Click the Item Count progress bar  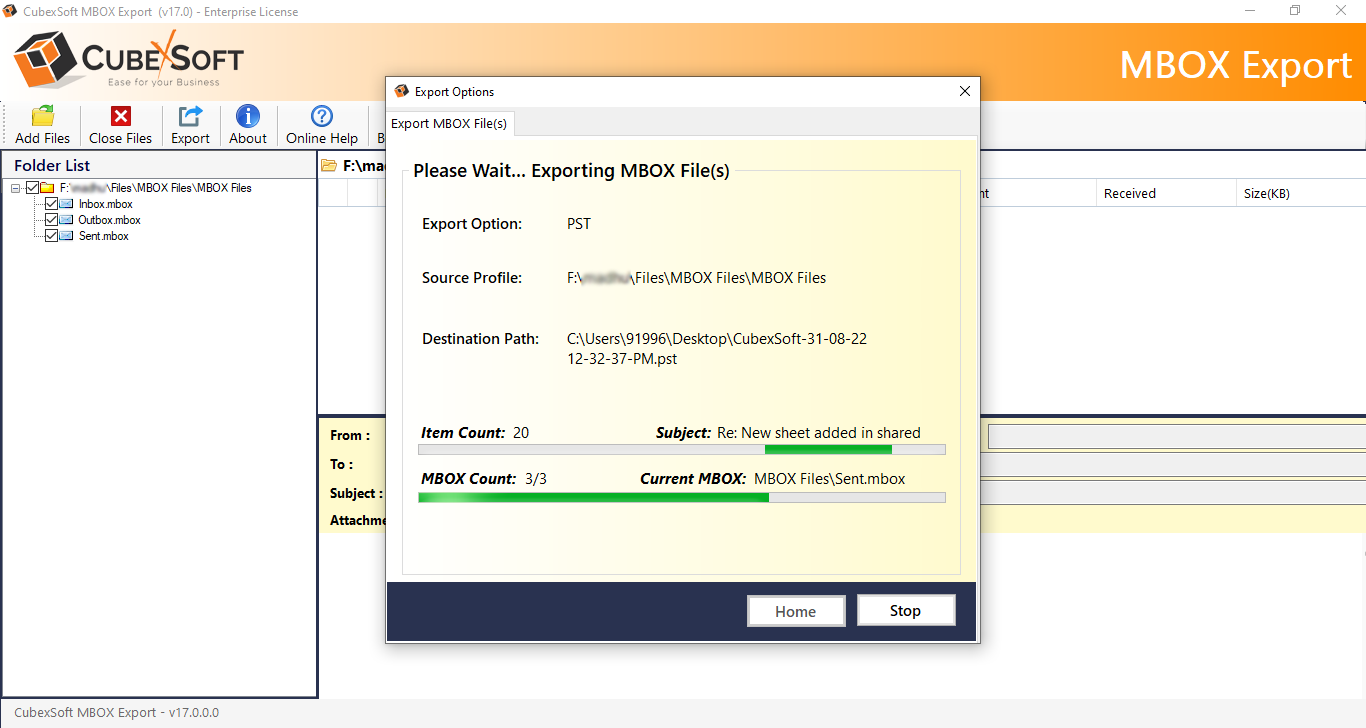(x=681, y=450)
